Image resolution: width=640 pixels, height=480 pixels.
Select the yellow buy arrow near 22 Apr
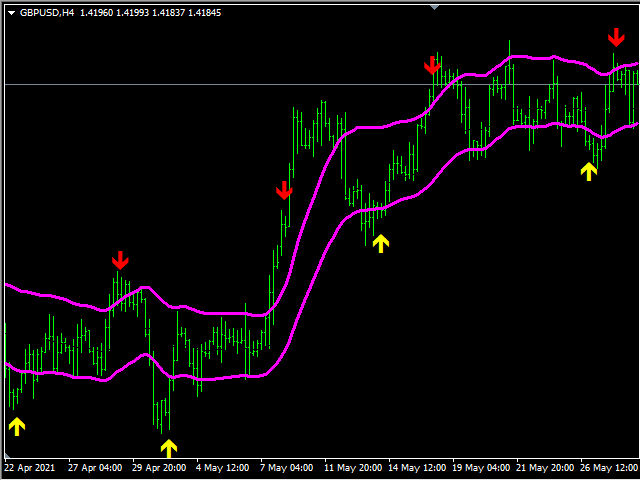17,427
